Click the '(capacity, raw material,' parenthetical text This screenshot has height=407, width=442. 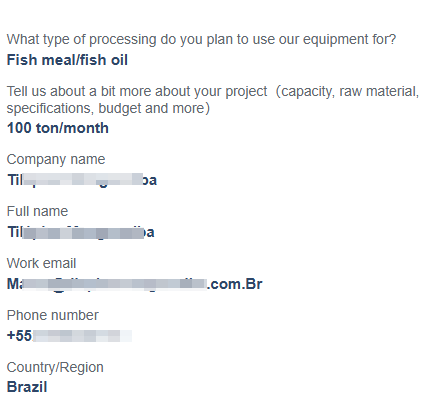347,92
